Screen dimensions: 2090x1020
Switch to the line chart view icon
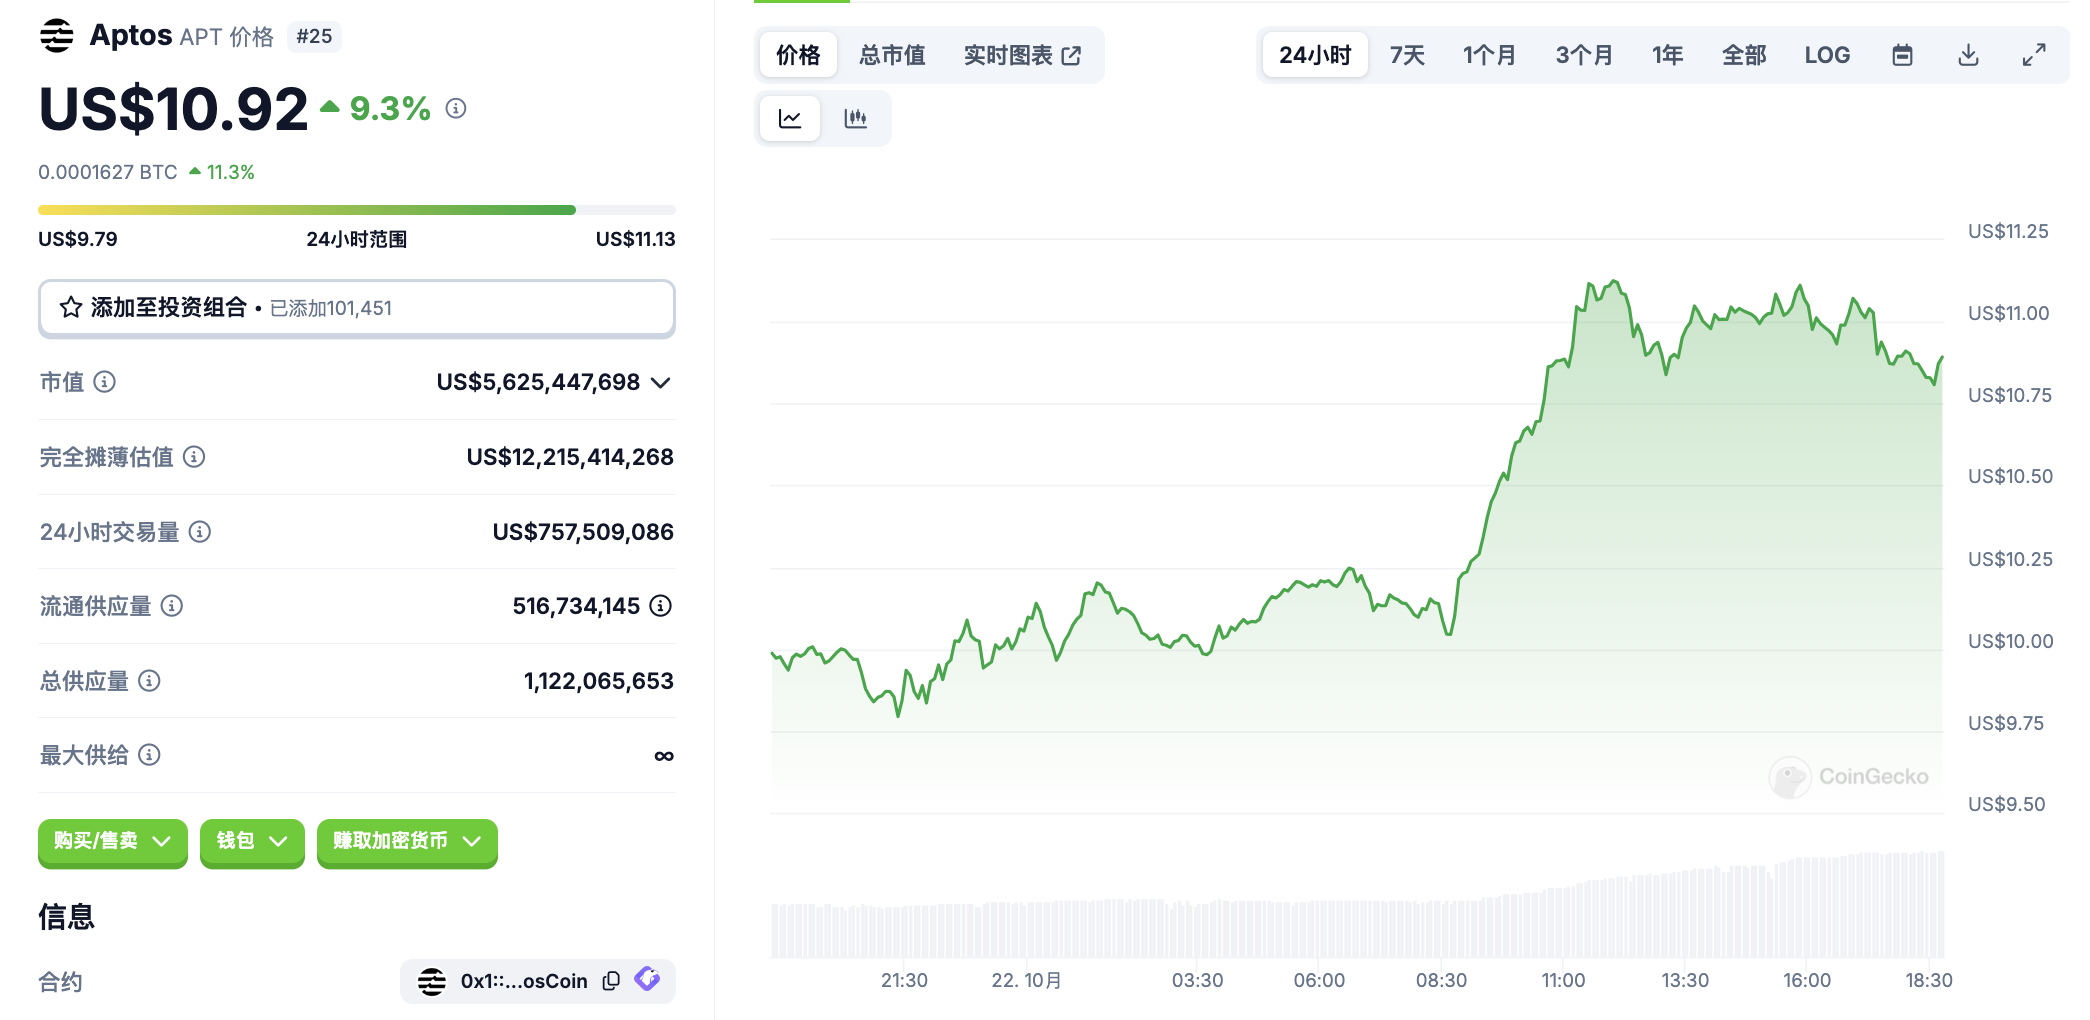tap(790, 119)
